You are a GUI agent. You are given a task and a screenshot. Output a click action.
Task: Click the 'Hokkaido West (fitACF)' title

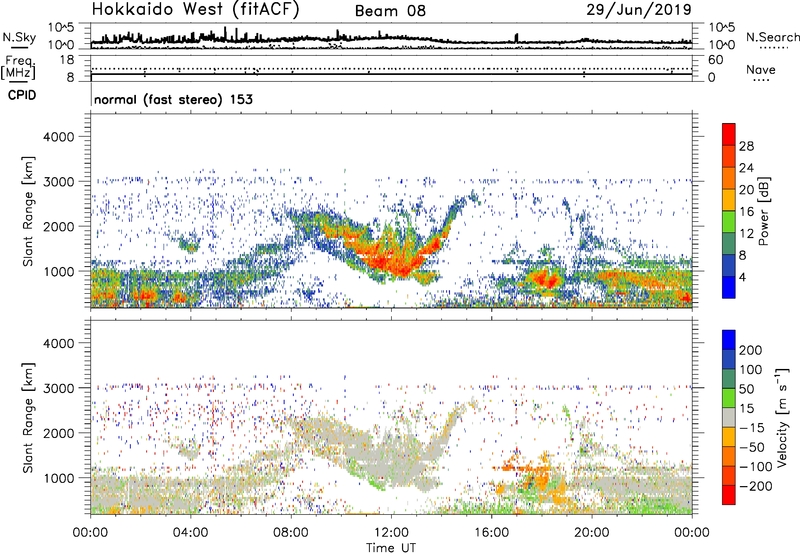(x=195, y=9)
